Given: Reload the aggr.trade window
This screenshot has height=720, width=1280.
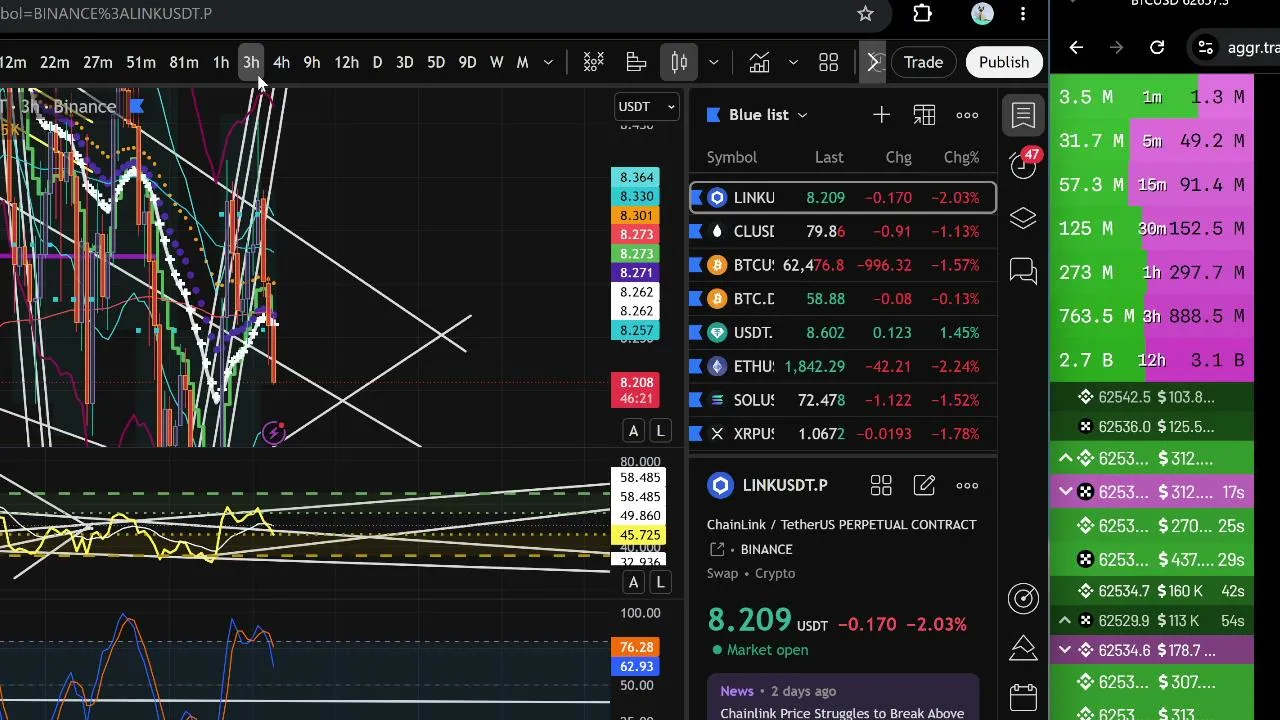Looking at the screenshot, I should click(x=1157, y=47).
